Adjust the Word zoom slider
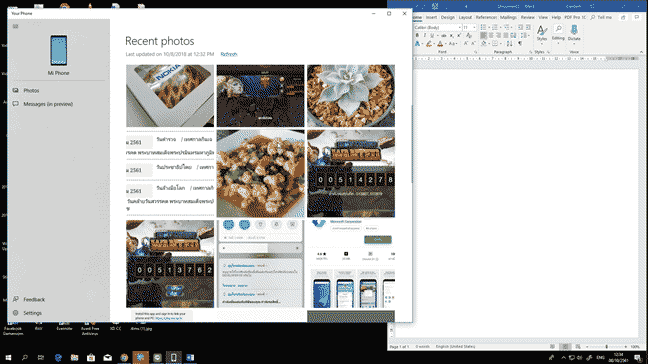This screenshot has height=364, width=648. pos(607,347)
